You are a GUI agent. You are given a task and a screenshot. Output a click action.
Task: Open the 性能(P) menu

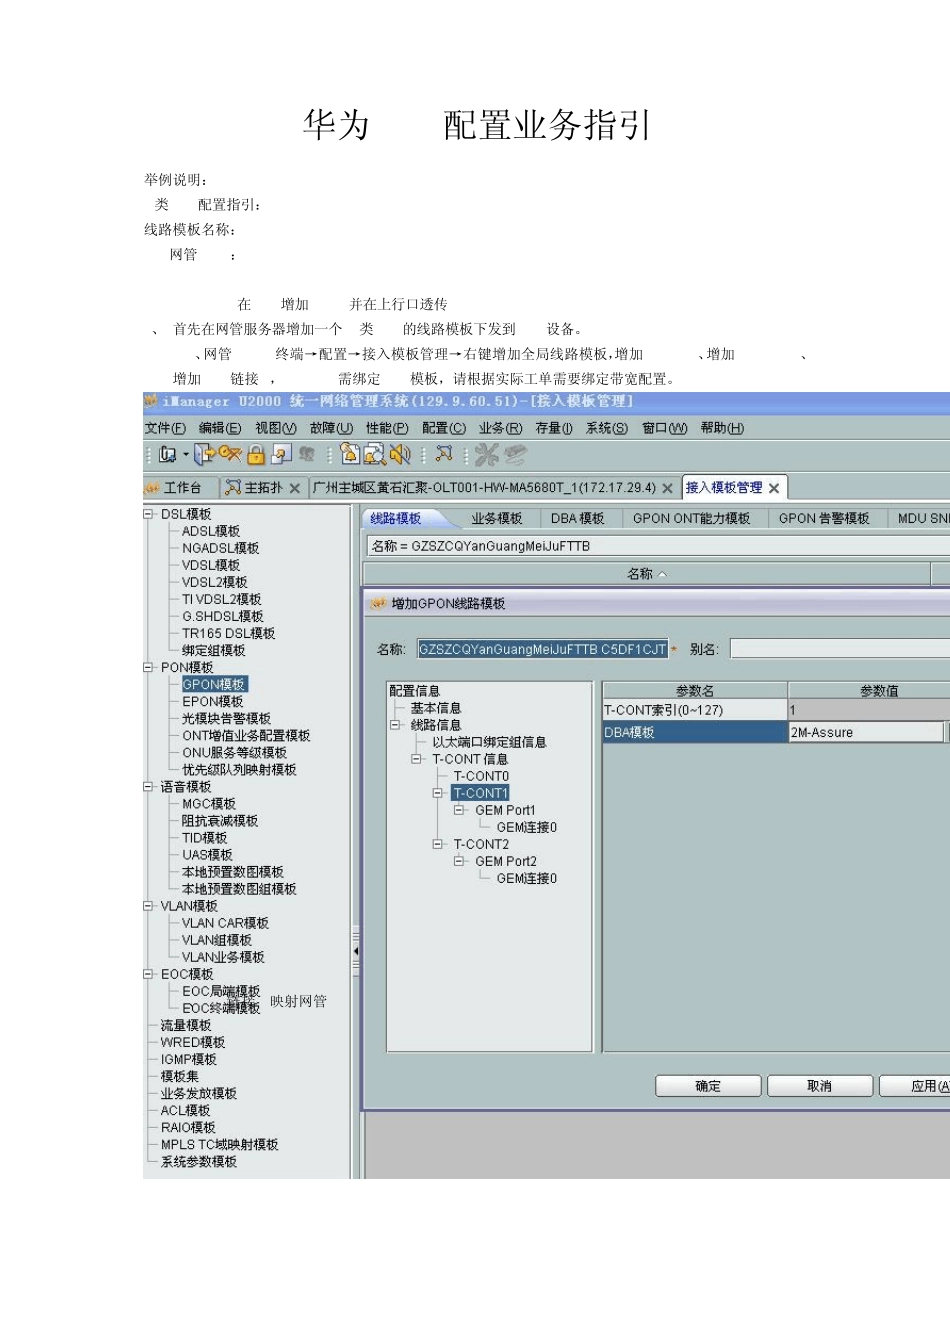coord(387,428)
